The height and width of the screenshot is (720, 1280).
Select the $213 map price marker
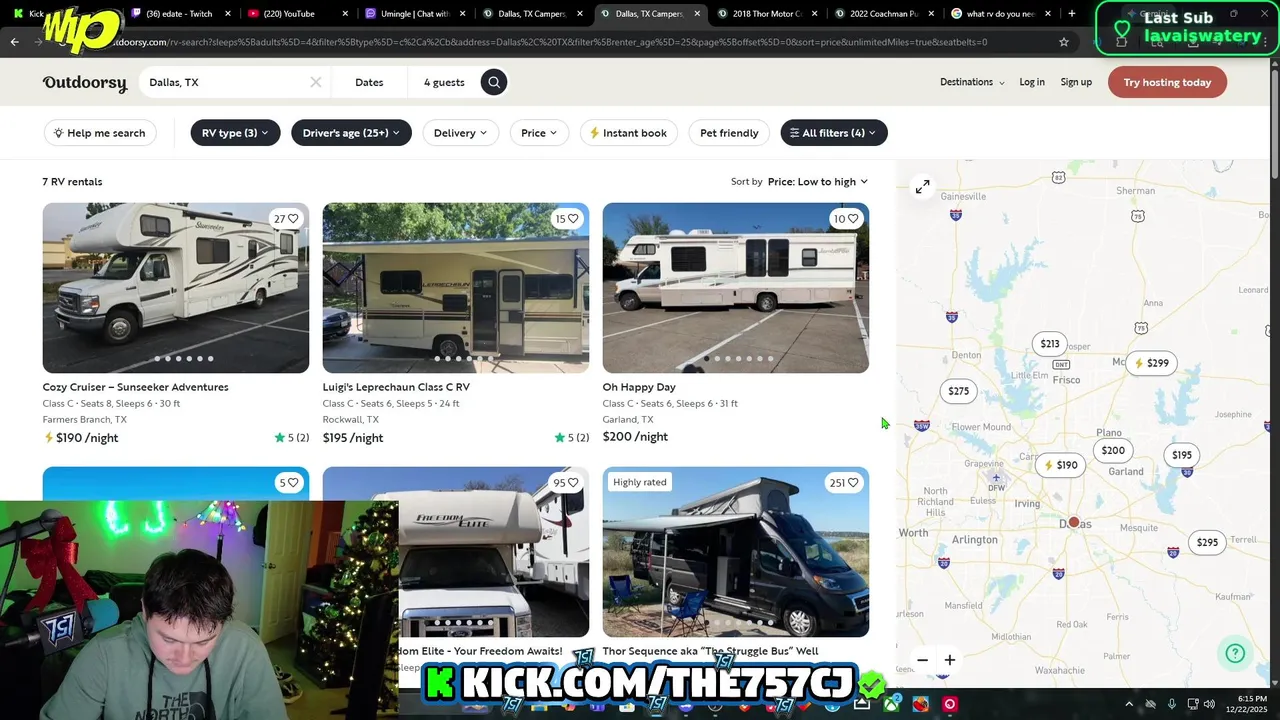pos(1049,344)
